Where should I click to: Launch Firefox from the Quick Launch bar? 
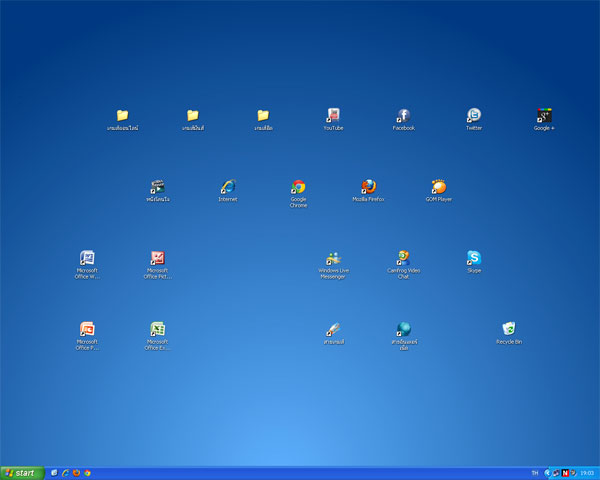[76, 473]
